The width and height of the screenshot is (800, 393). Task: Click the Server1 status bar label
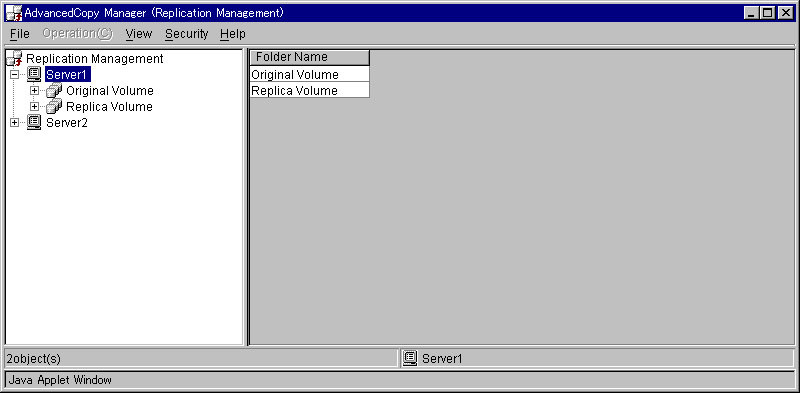pos(442,359)
